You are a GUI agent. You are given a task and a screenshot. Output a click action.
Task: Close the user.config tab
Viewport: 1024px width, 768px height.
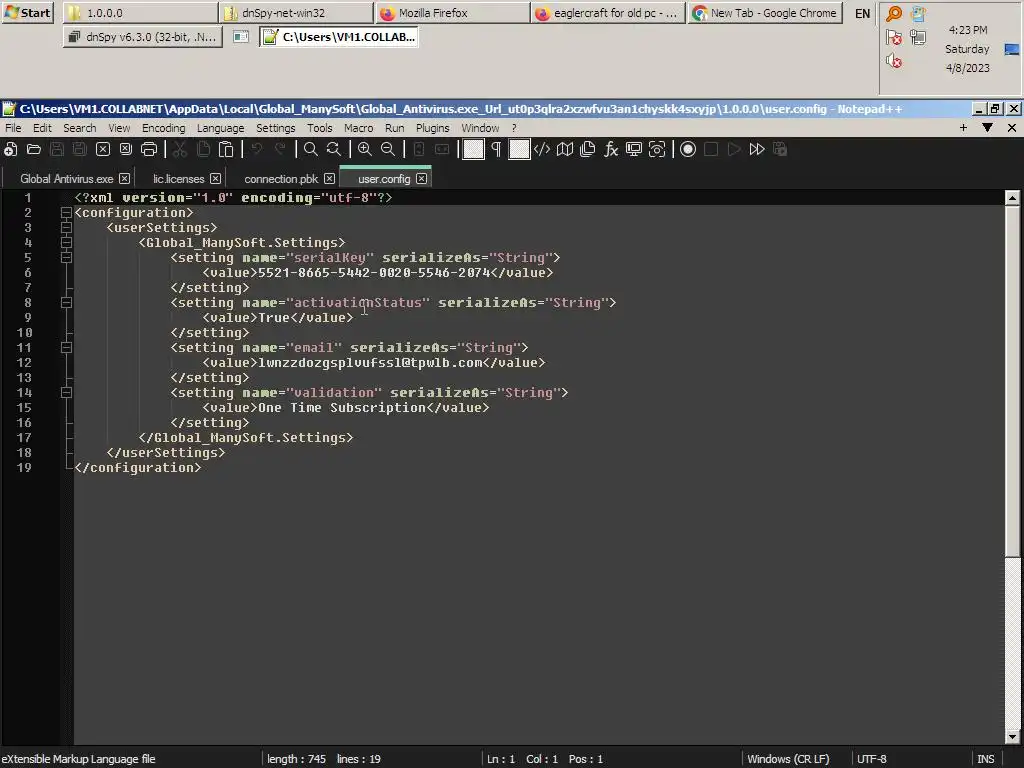[x=422, y=179]
